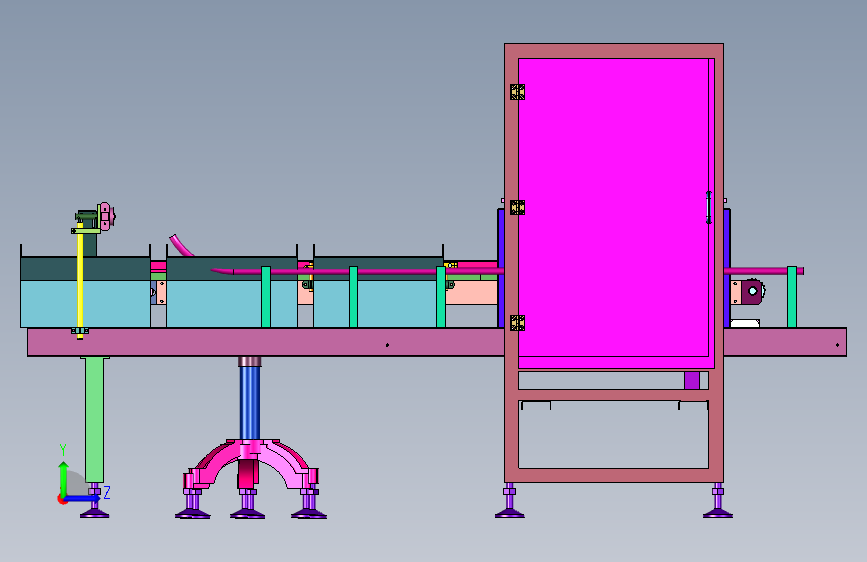Select the tripod's right leveling foot
Image resolution: width=867 pixels, height=562 pixels.
click(x=309, y=504)
